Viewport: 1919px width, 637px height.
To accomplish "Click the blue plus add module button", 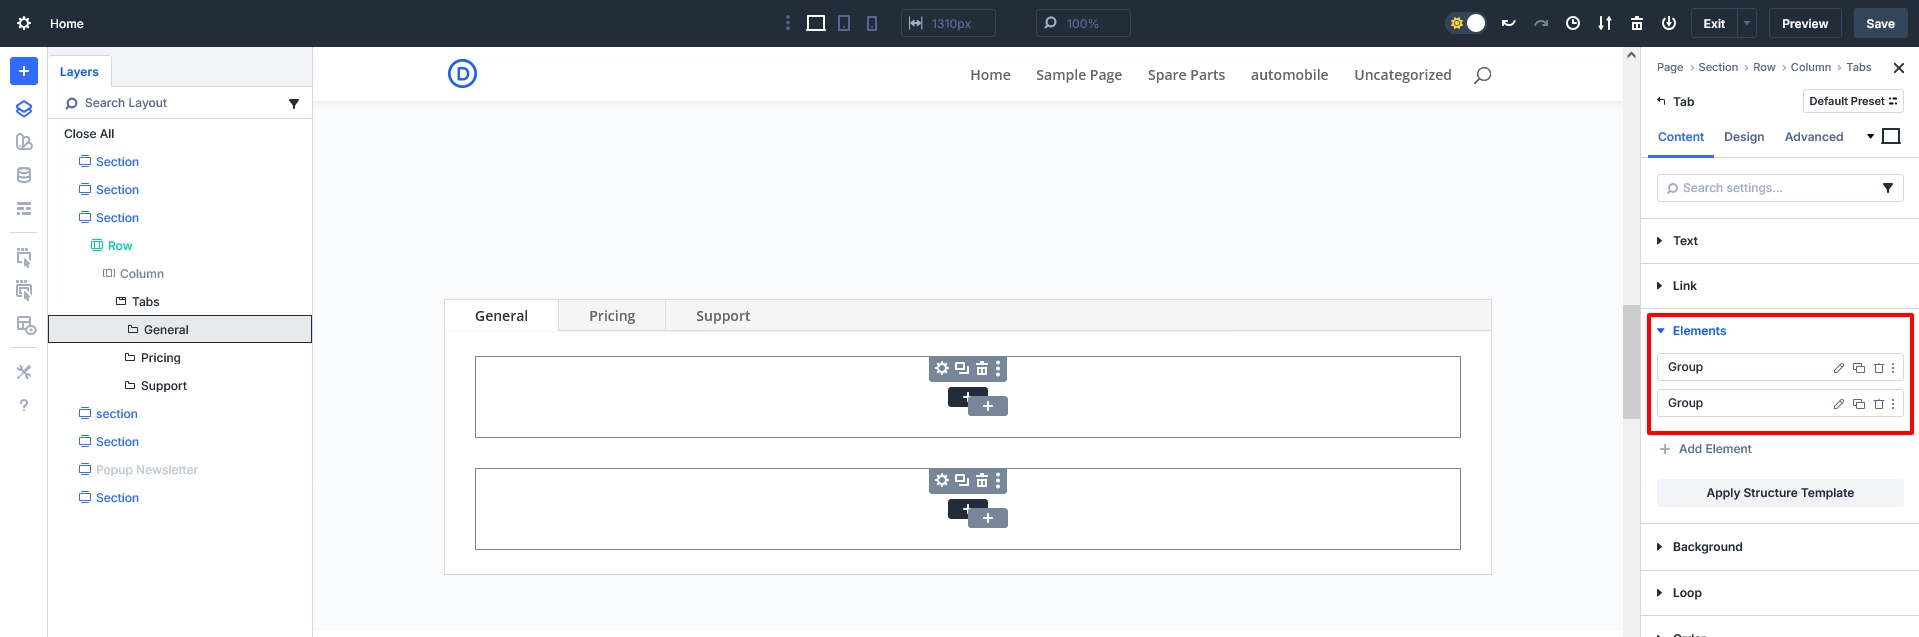I will coord(24,71).
